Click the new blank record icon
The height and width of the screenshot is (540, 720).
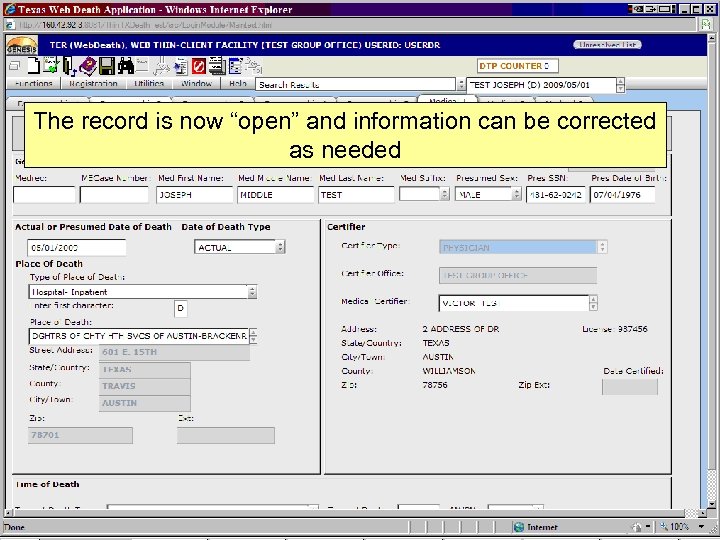pyautogui.click(x=33, y=66)
